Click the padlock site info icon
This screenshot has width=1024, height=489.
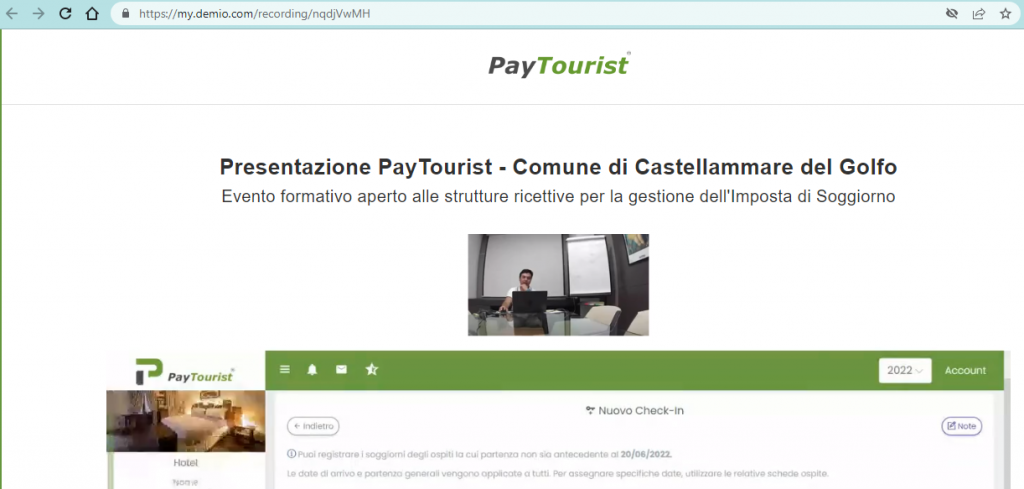125,14
